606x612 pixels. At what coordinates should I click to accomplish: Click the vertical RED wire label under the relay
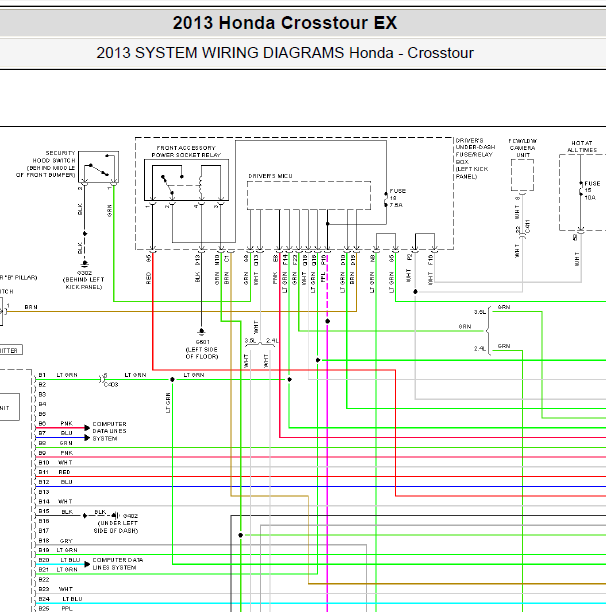pos(148,278)
